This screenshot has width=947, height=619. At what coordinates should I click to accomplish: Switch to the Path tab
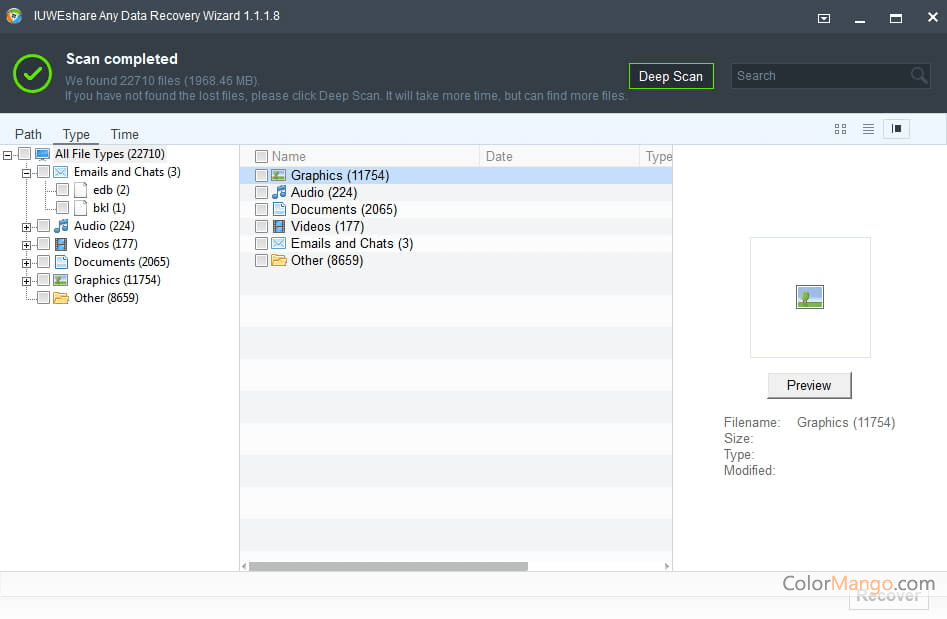(28, 134)
